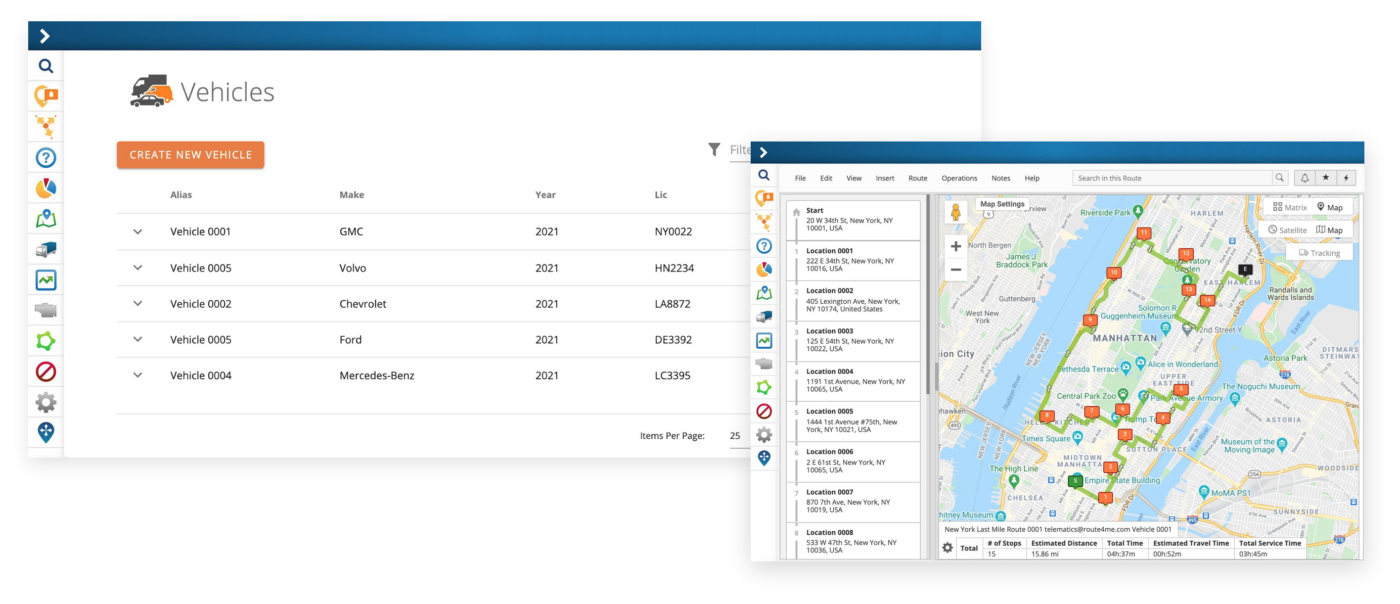Open the Insert menu
1400x604 pixels.
coord(885,178)
